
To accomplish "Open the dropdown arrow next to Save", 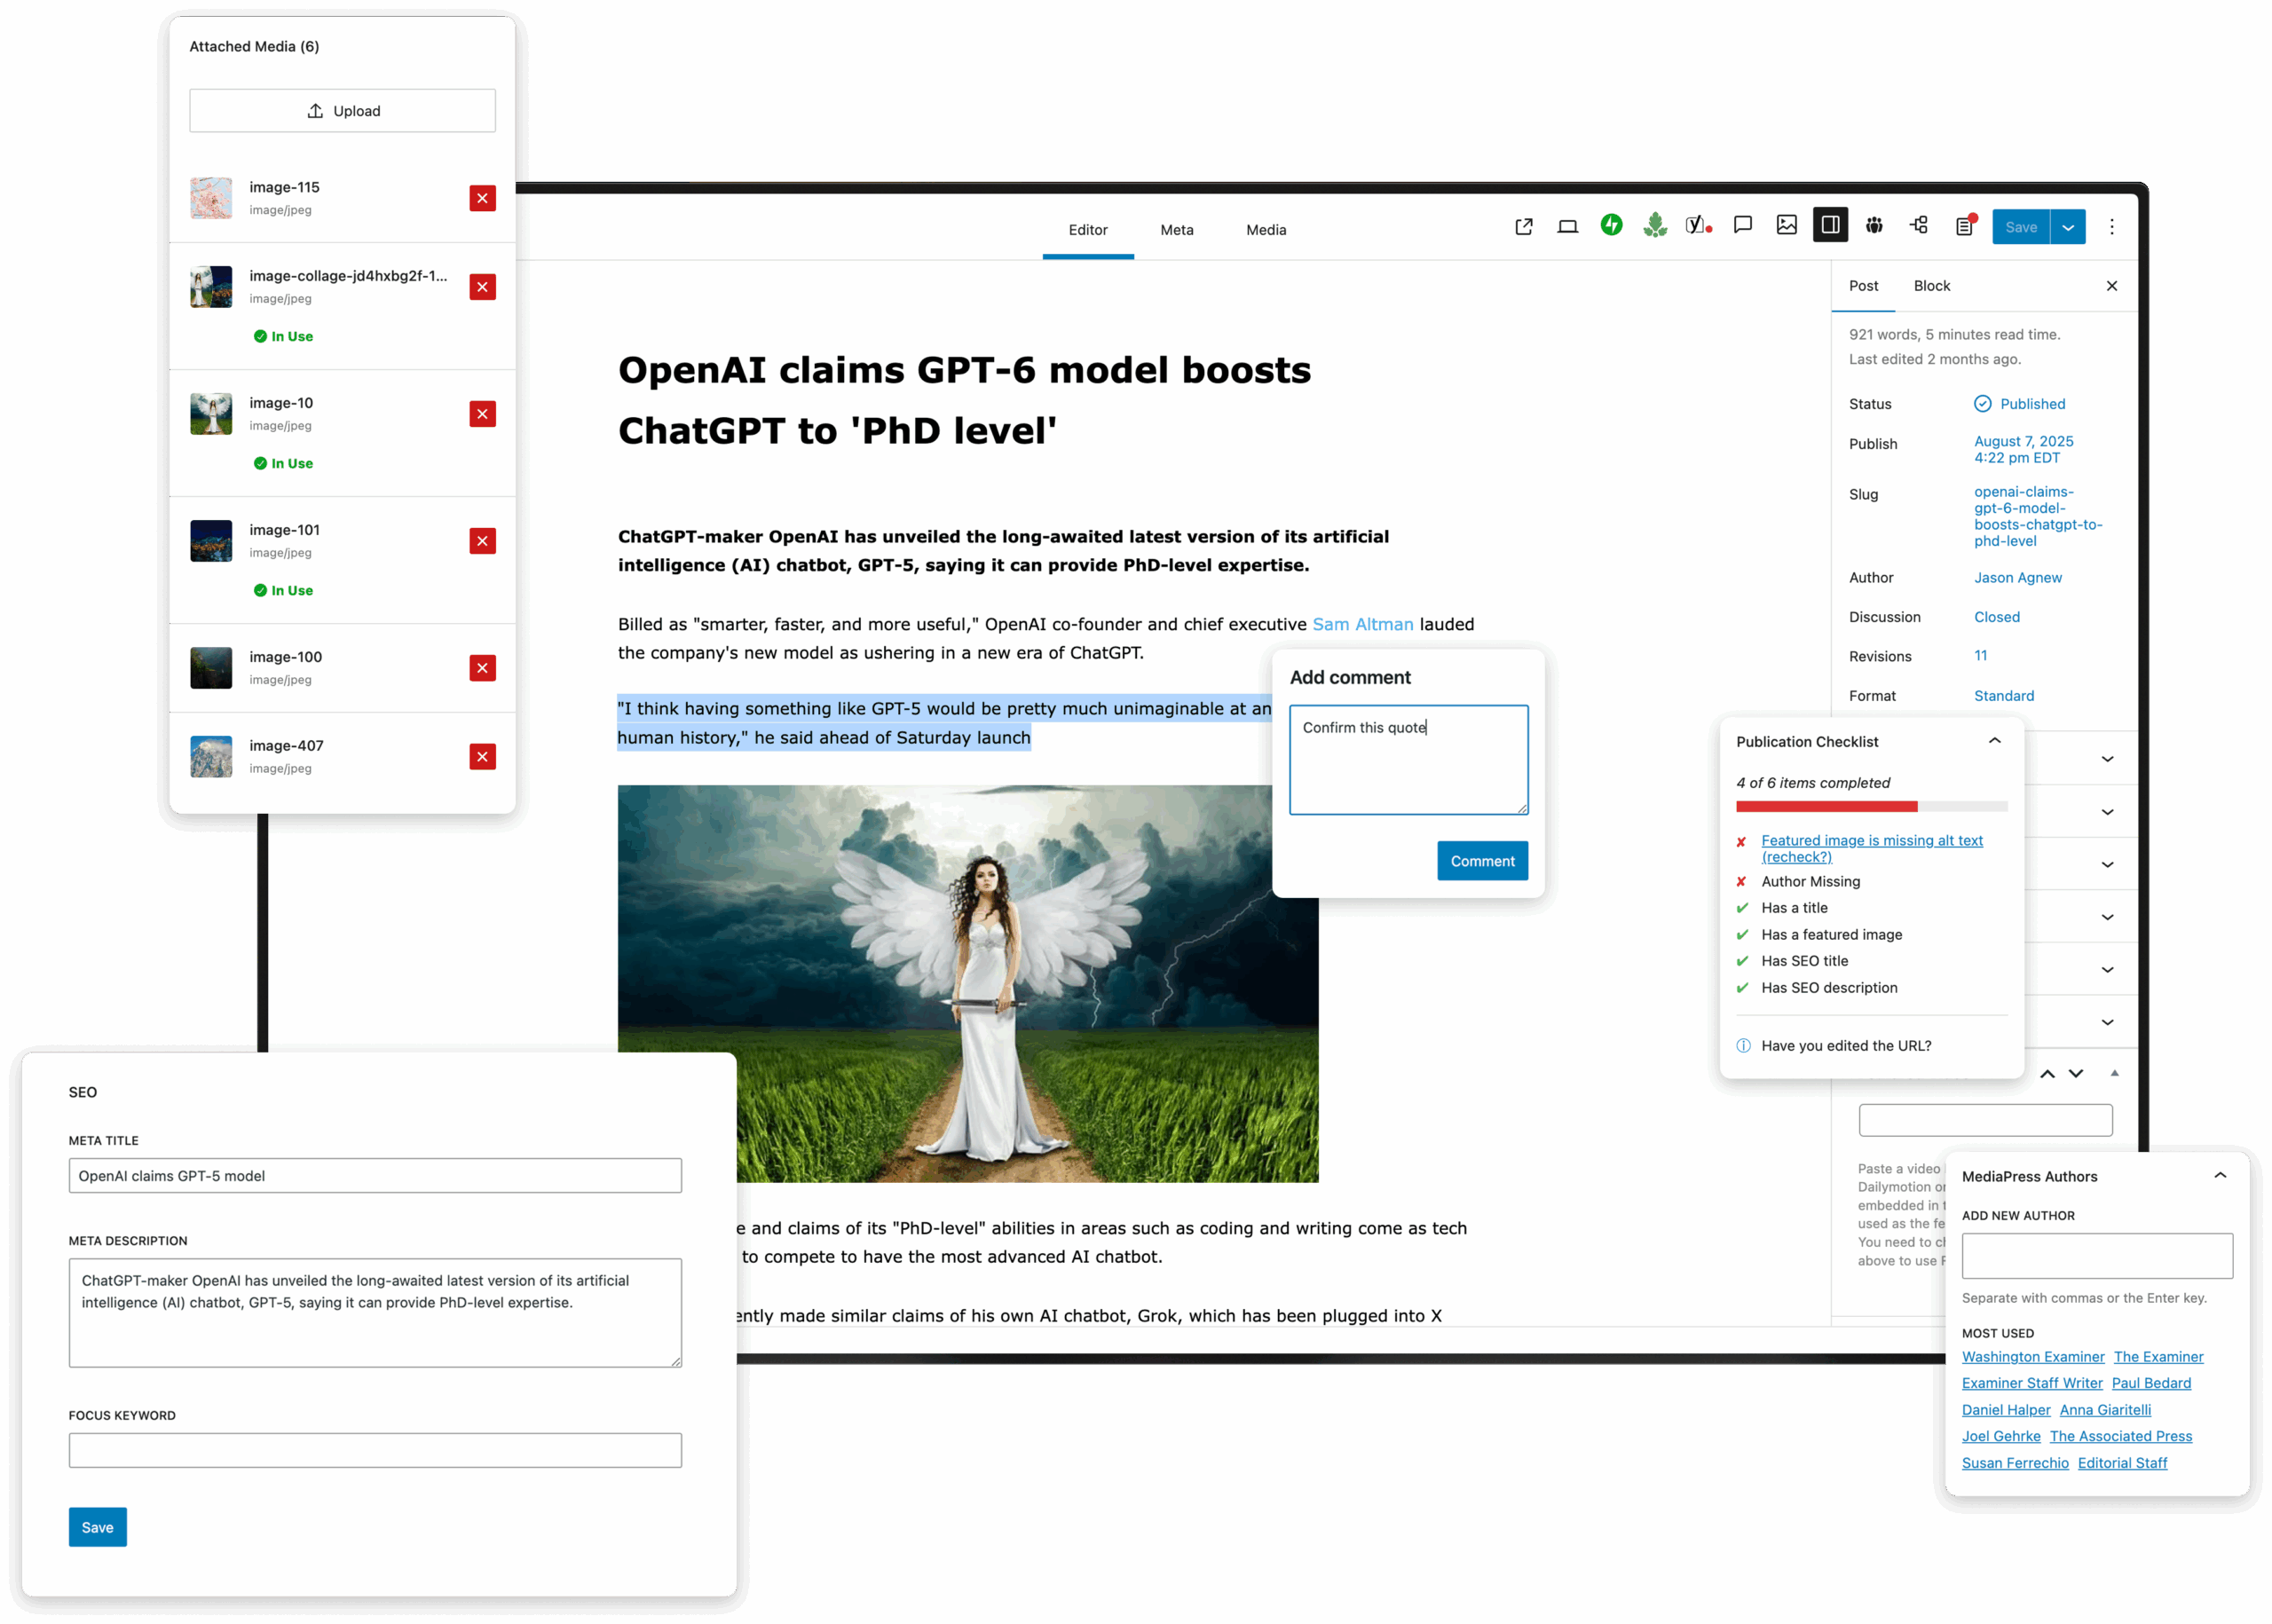I will point(2067,227).
